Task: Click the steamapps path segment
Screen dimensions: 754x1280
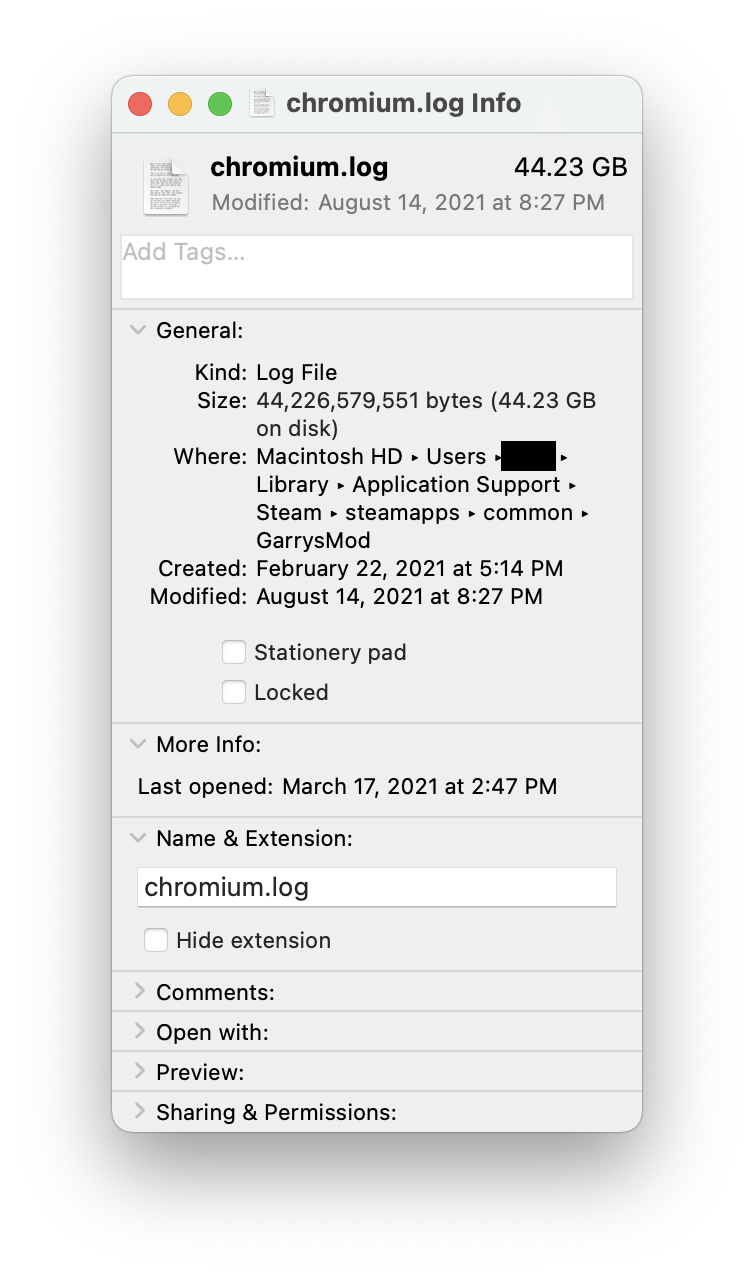Action: (x=402, y=513)
